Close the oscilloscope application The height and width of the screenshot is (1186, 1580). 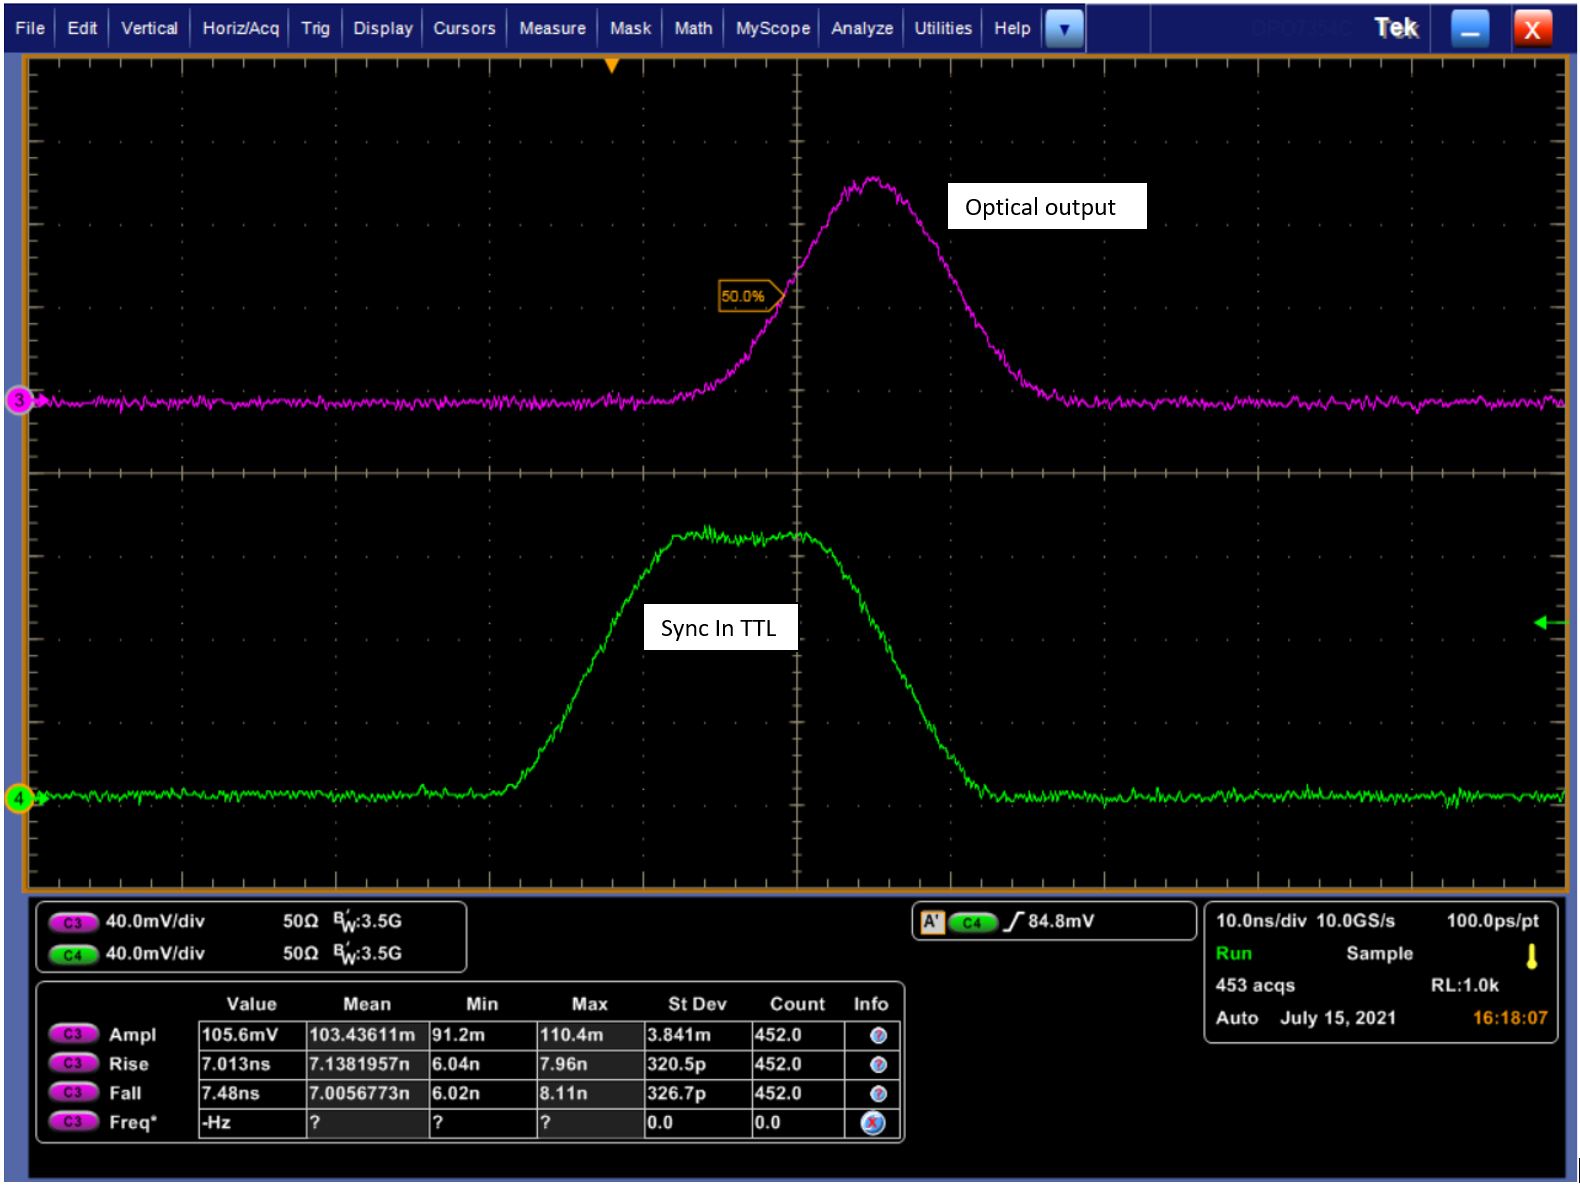pos(1532,29)
